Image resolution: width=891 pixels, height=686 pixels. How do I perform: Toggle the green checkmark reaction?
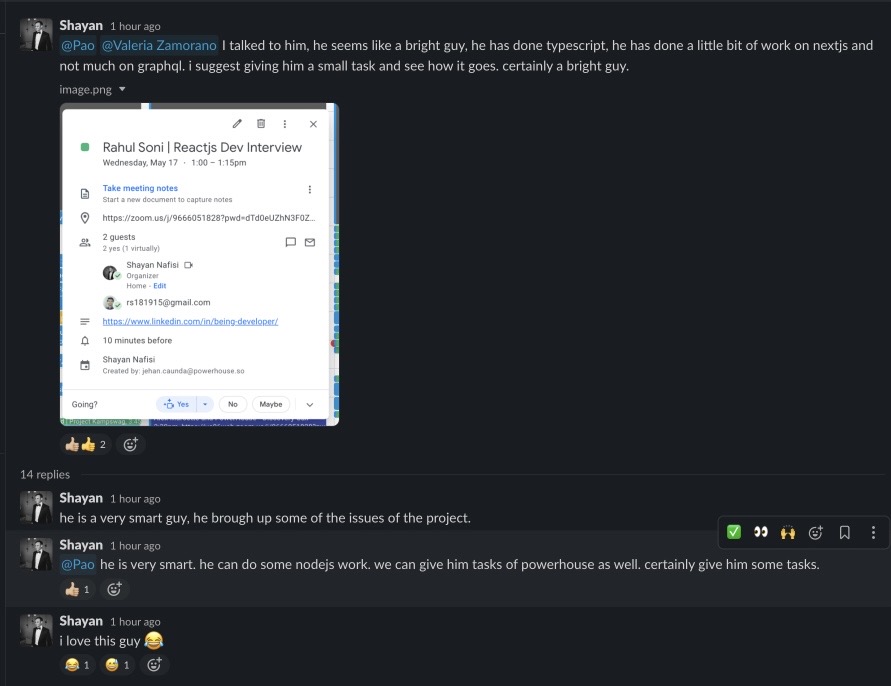pyautogui.click(x=733, y=533)
